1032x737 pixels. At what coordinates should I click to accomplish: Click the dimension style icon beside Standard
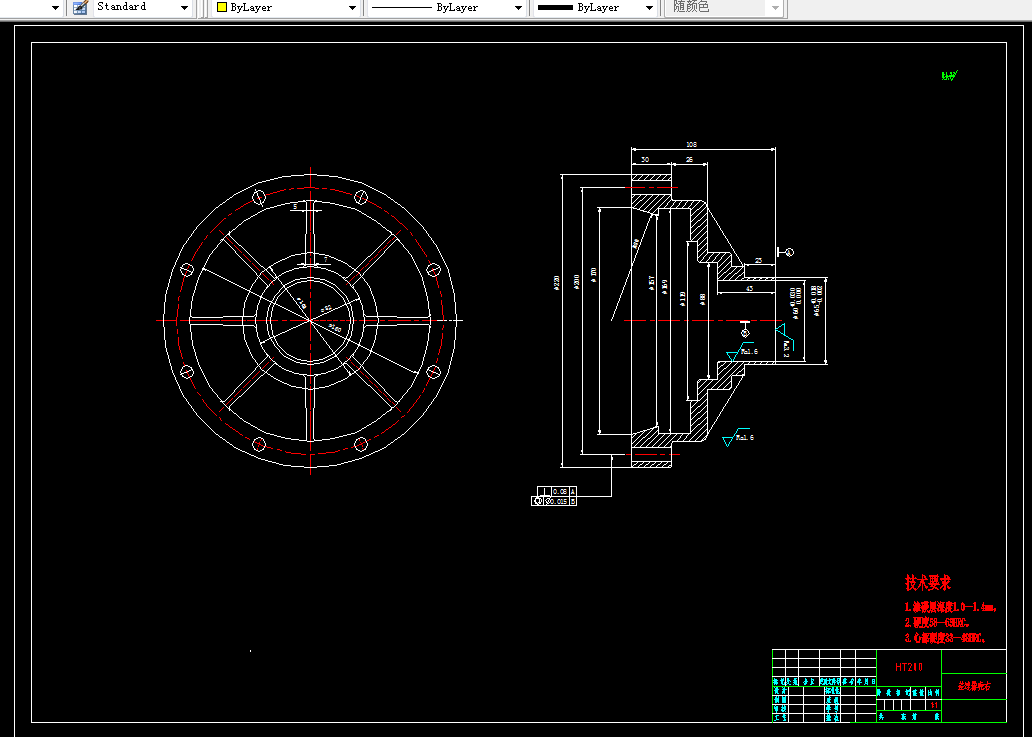pyautogui.click(x=80, y=7)
